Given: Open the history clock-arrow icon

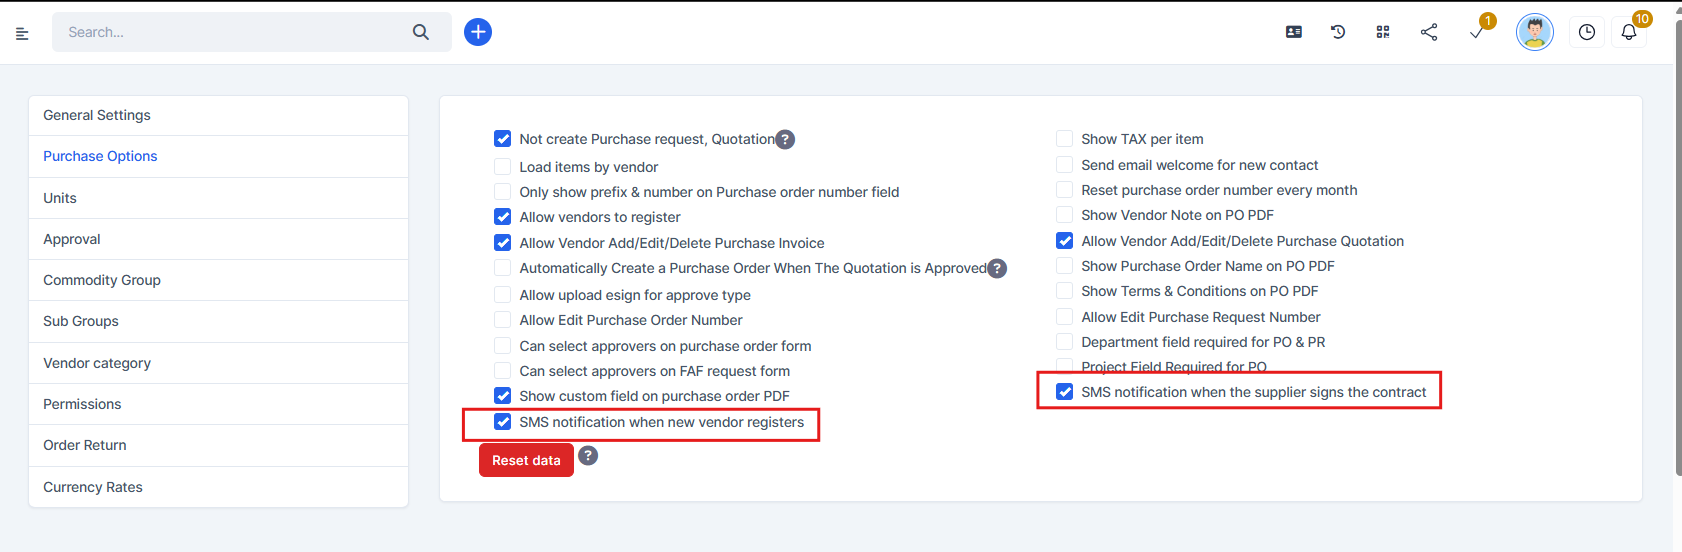Looking at the screenshot, I should coord(1338,32).
